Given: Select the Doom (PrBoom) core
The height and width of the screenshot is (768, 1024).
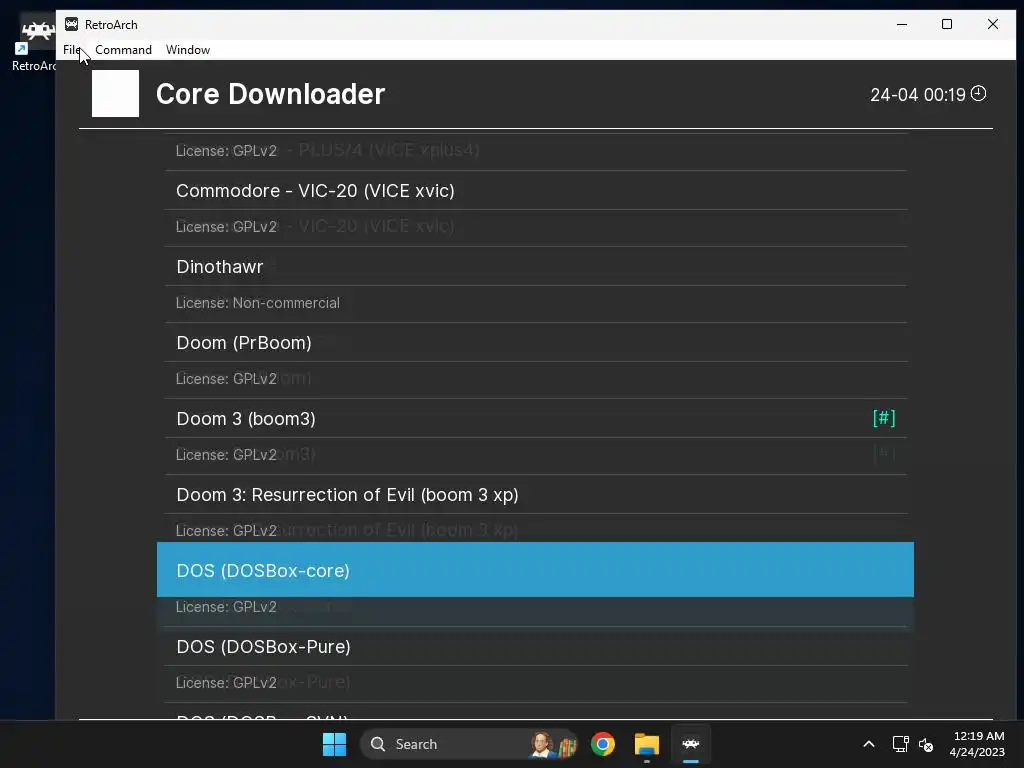Looking at the screenshot, I should (536, 343).
